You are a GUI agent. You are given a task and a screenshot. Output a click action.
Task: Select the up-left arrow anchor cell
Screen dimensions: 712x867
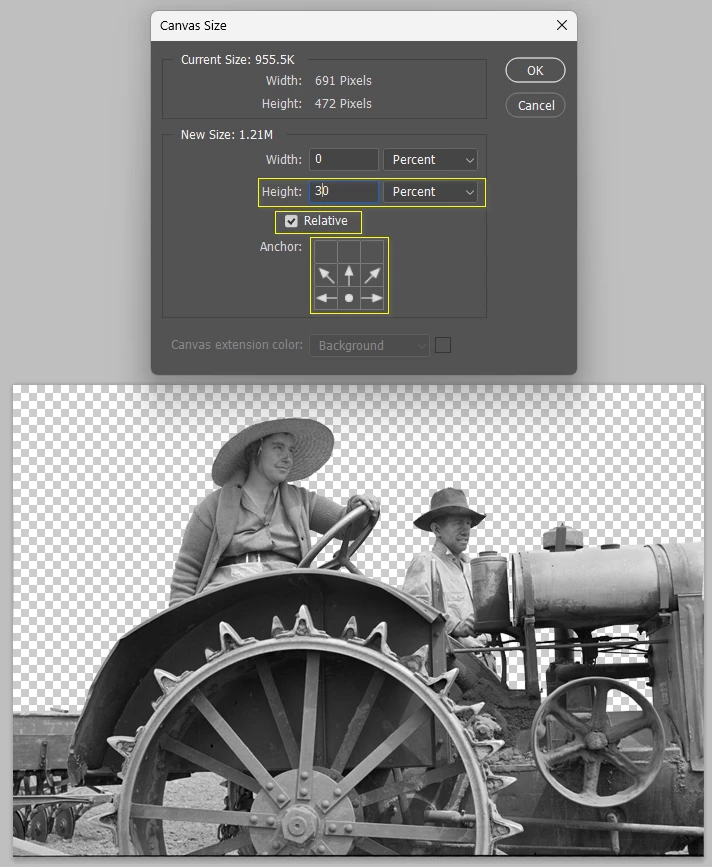pyautogui.click(x=326, y=275)
